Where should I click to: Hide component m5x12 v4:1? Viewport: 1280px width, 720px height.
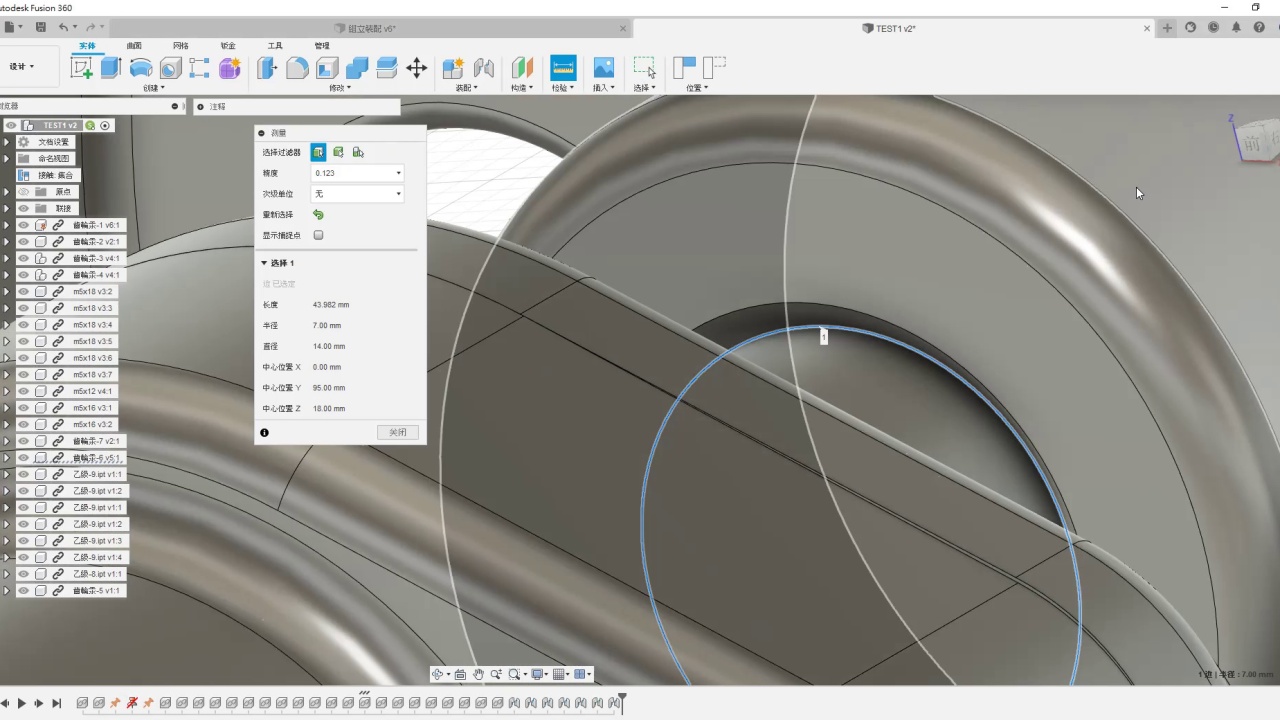[23, 391]
